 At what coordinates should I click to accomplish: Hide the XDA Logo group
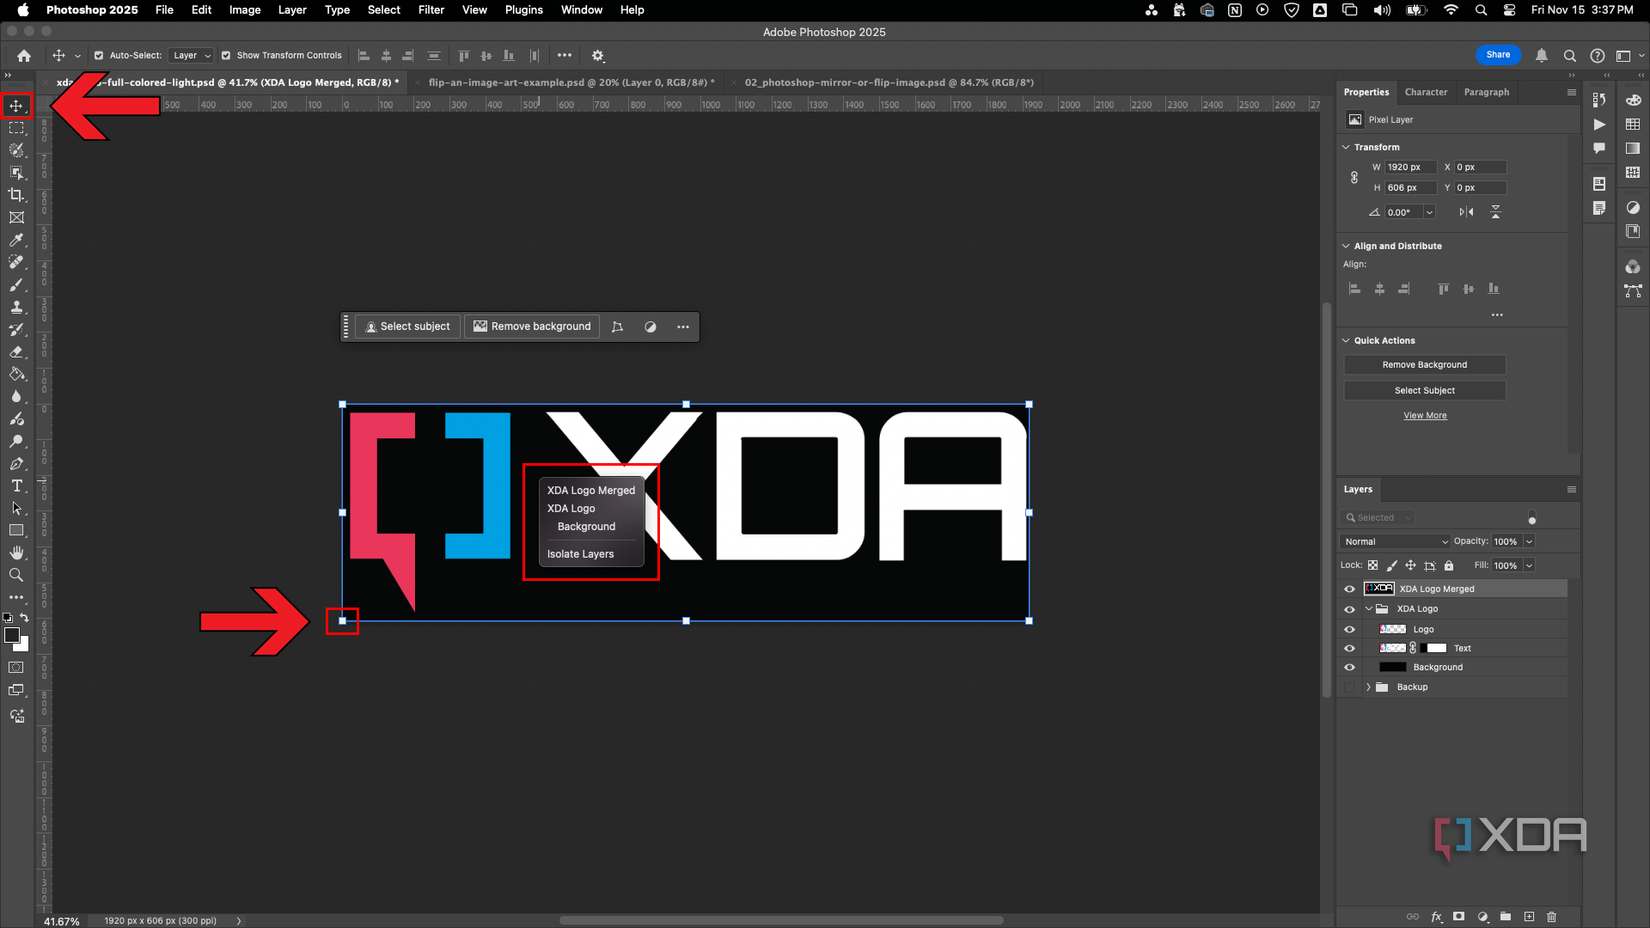pyautogui.click(x=1349, y=609)
